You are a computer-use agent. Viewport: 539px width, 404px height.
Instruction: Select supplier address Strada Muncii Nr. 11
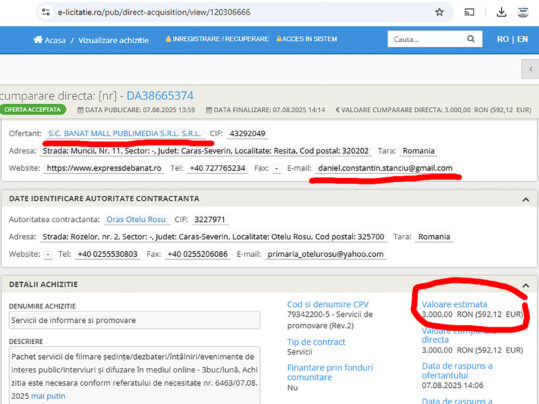point(206,151)
